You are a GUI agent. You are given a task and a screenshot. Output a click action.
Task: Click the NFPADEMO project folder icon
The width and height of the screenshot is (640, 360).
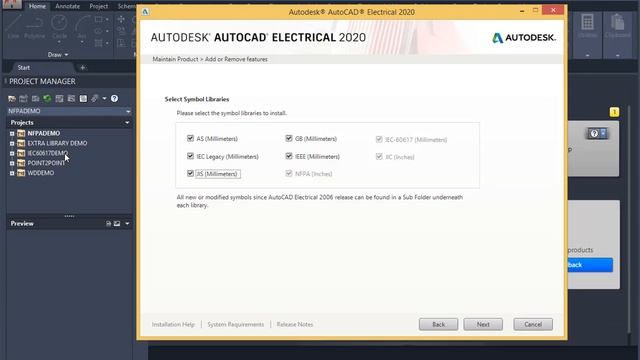21,133
